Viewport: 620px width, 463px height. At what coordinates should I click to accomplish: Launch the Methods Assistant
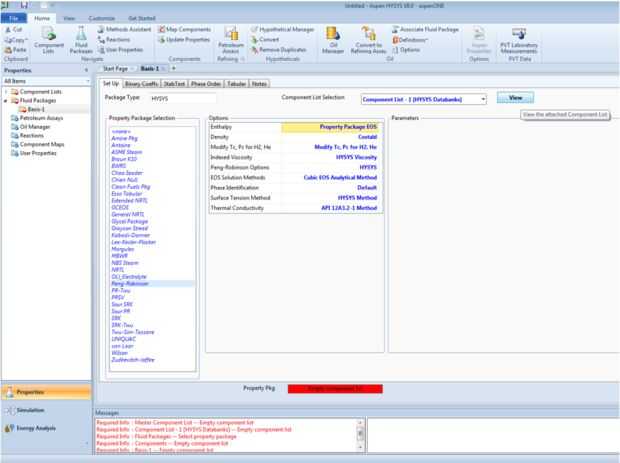124,30
